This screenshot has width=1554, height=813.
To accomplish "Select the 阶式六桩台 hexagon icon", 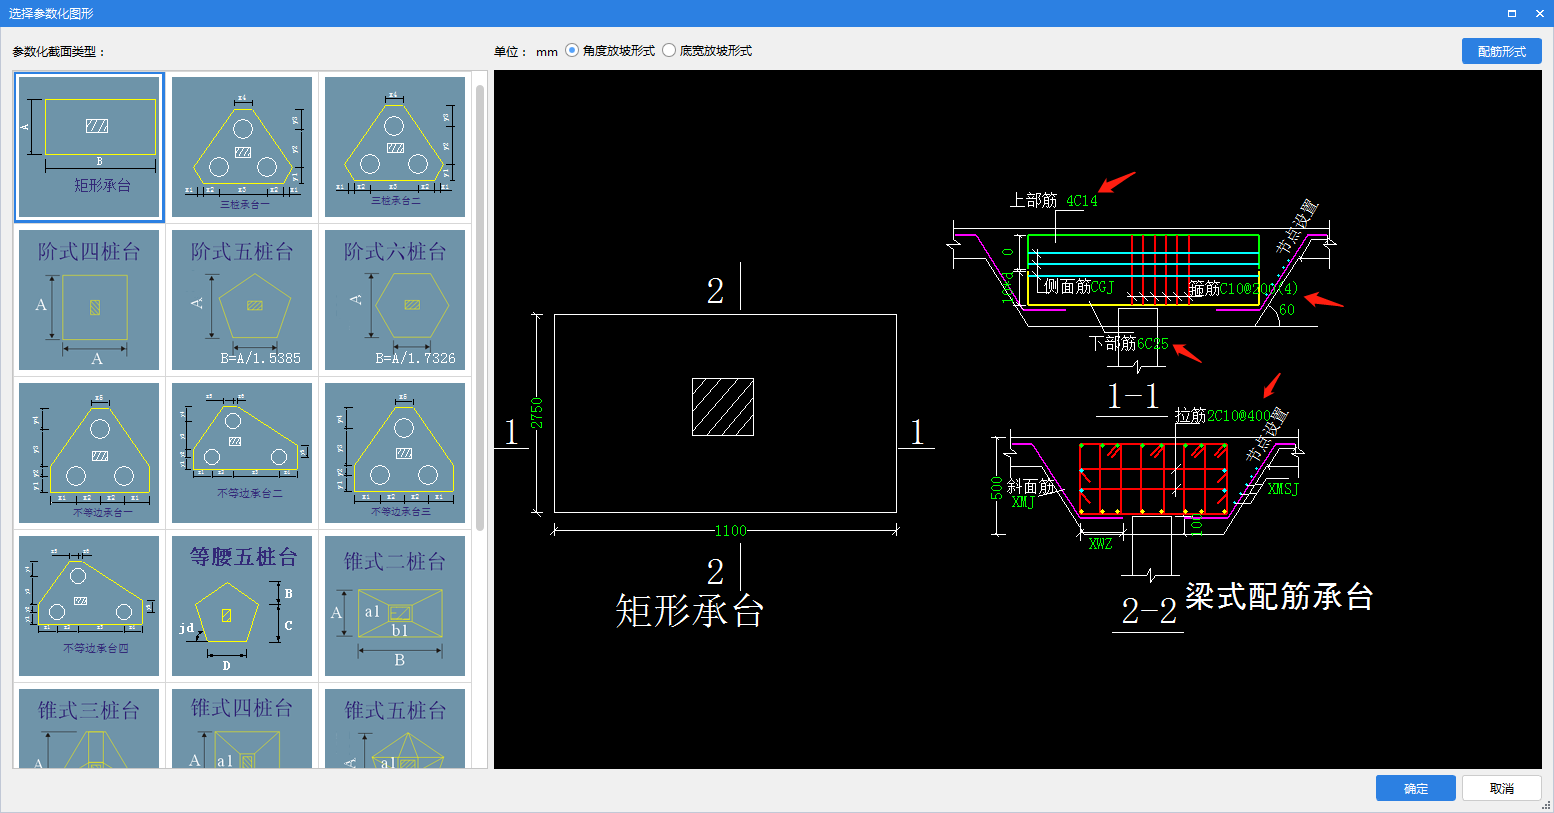I will 395,300.
